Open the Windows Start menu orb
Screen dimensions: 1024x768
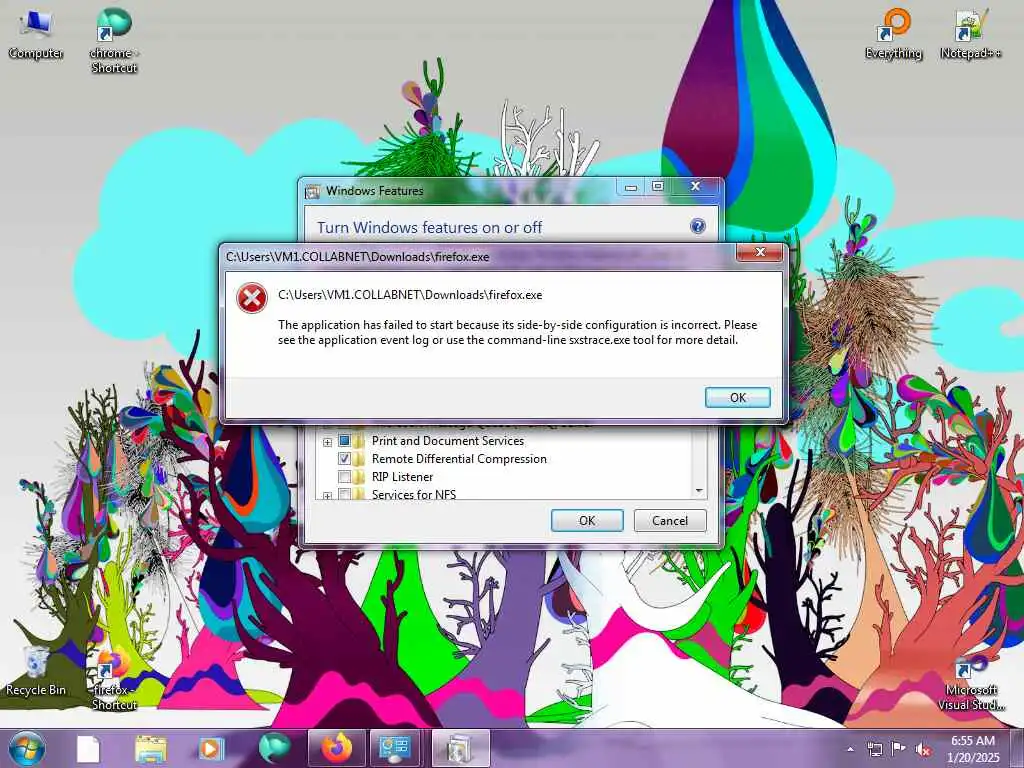[27, 748]
